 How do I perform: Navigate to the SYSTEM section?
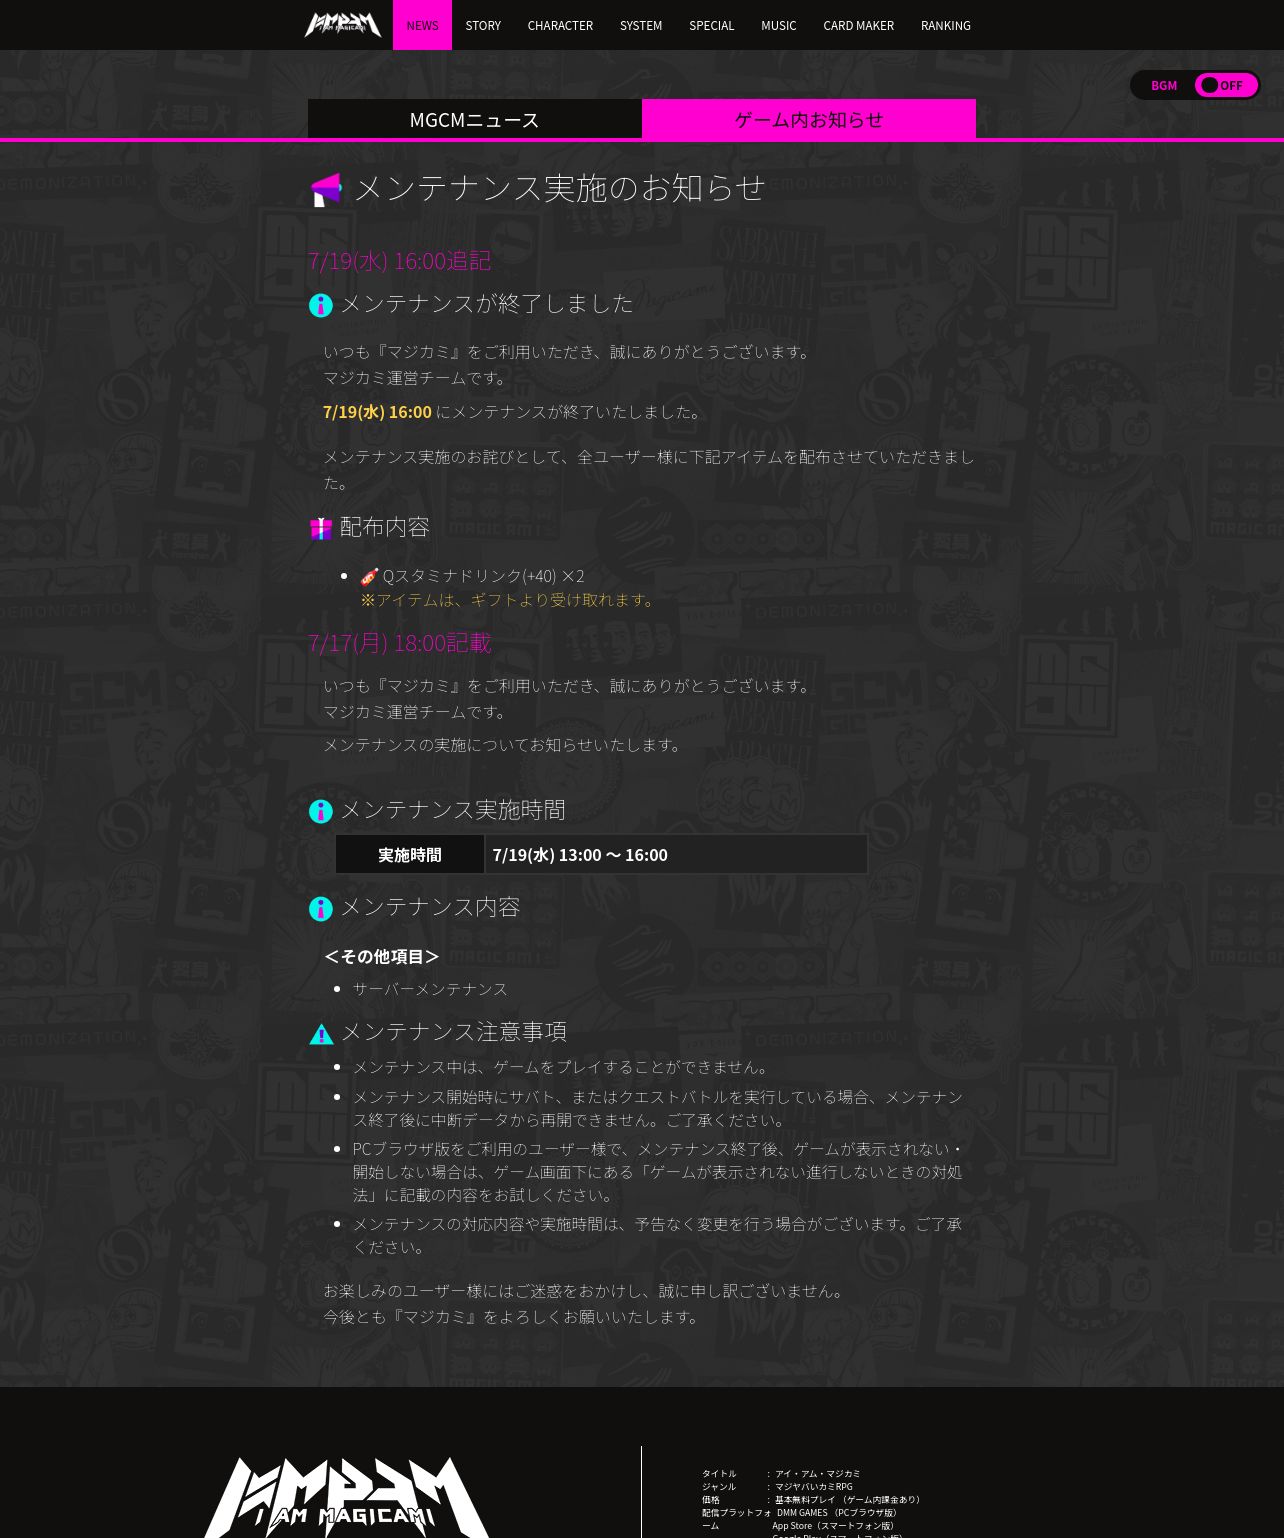point(641,25)
